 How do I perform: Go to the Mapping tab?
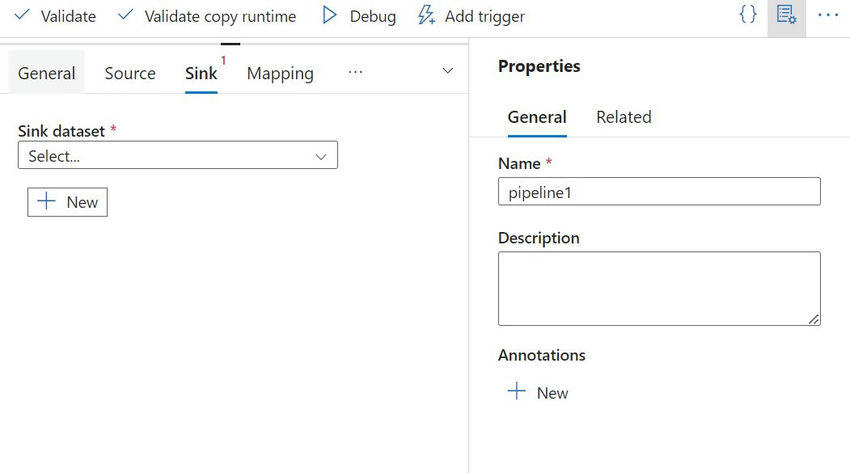(x=280, y=73)
